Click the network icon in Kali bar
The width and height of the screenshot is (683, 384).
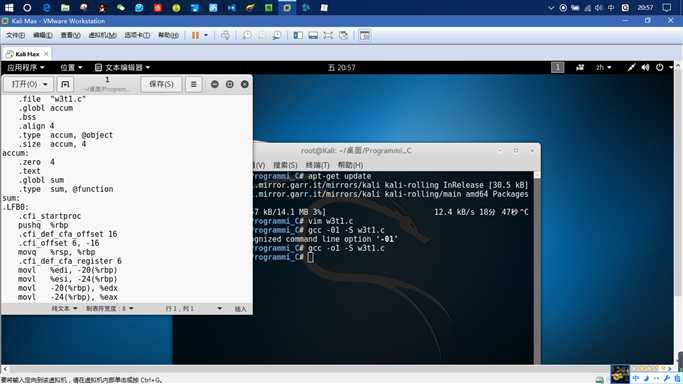(x=631, y=67)
